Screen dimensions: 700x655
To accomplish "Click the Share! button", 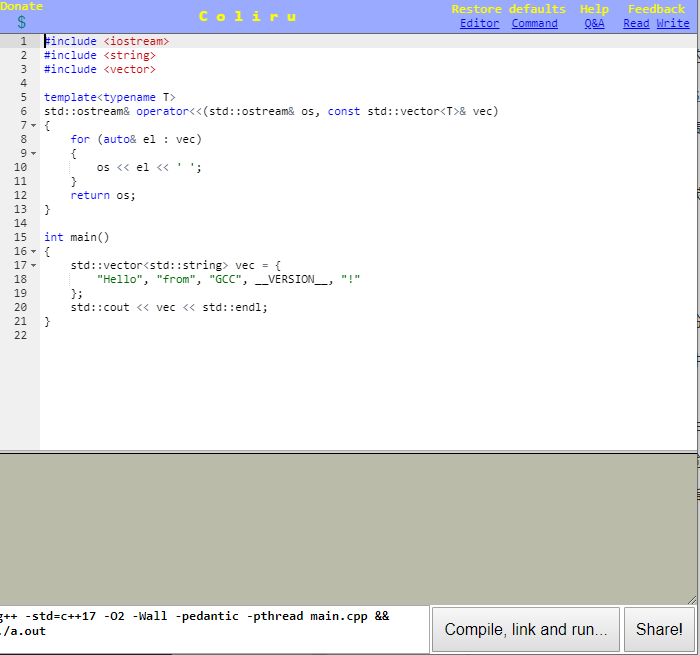I will [659, 629].
